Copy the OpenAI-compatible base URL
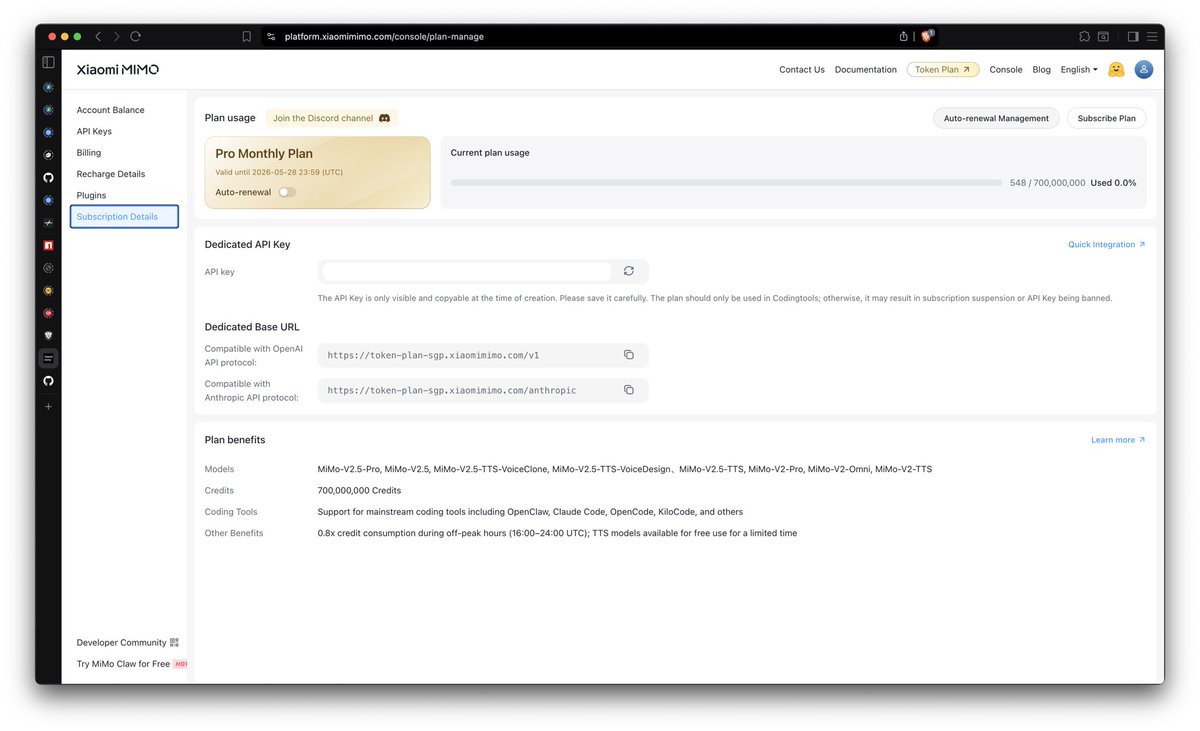1200x731 pixels. [629, 355]
